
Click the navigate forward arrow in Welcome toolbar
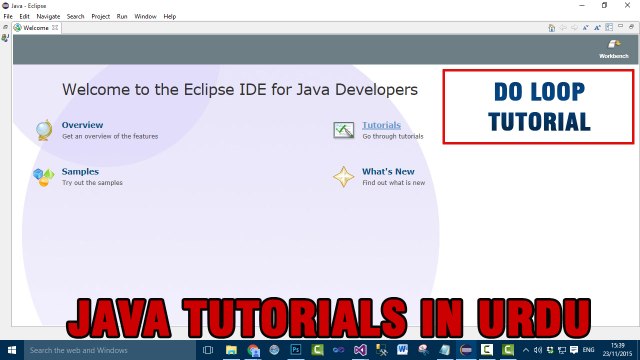574,27
